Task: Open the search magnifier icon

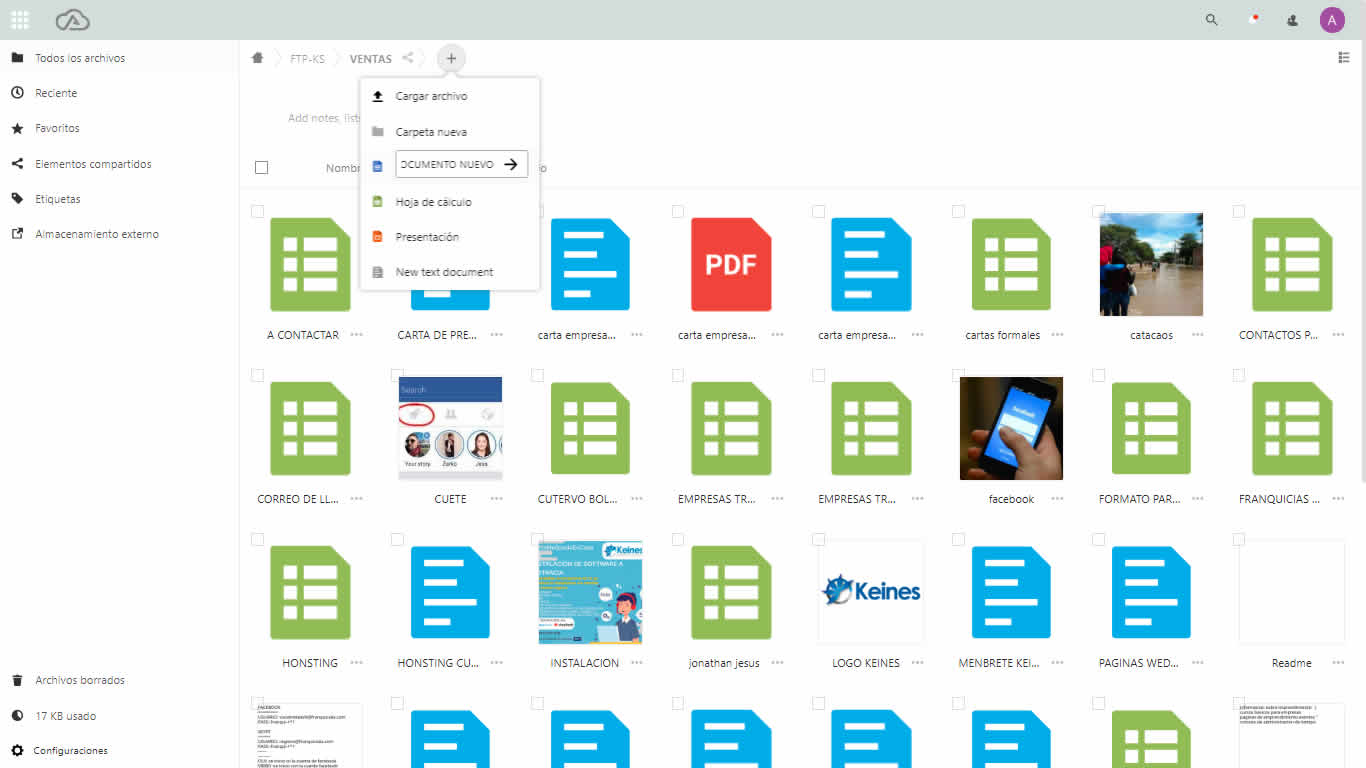Action: 1212,19
